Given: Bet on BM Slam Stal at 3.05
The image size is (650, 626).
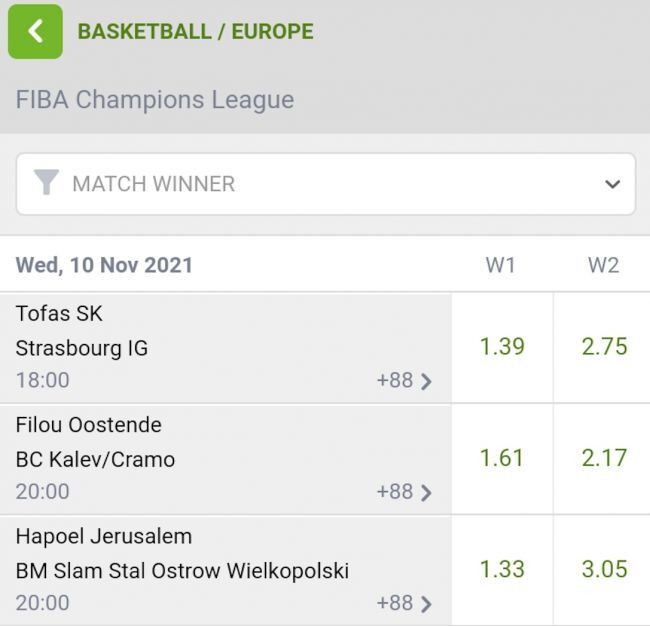Looking at the screenshot, I should tap(604, 569).
